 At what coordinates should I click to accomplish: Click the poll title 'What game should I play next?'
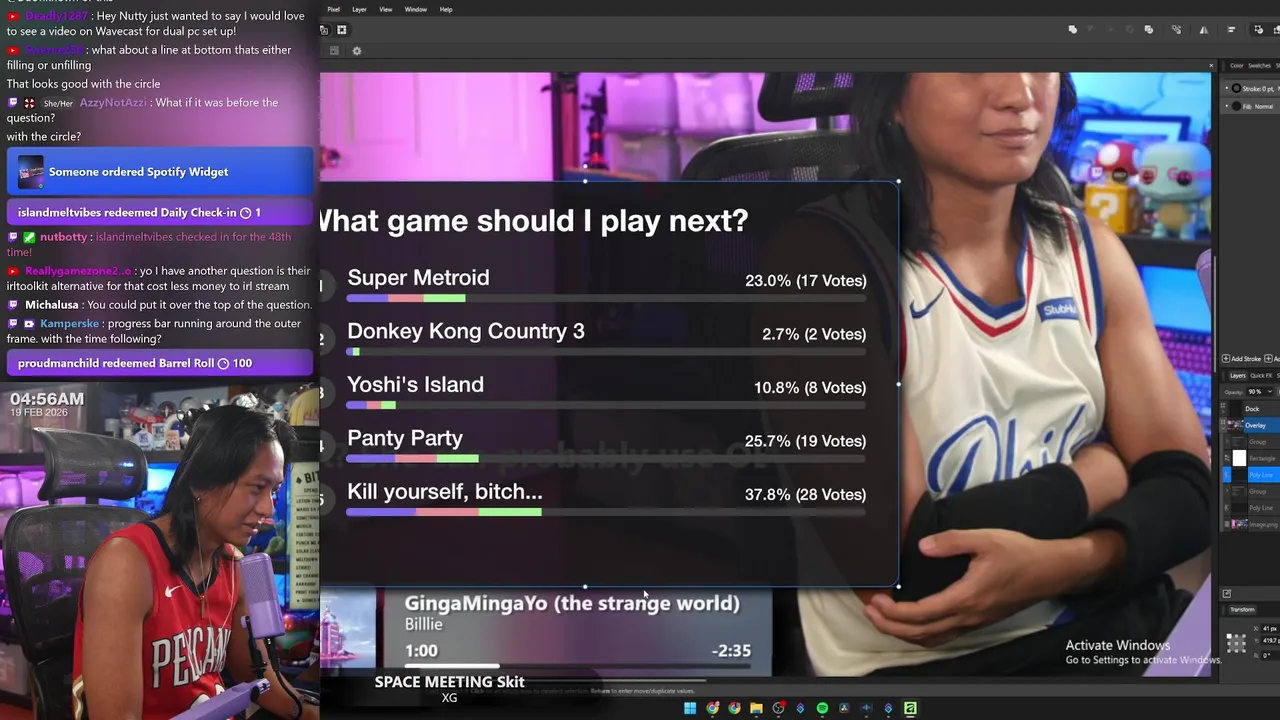(x=533, y=221)
